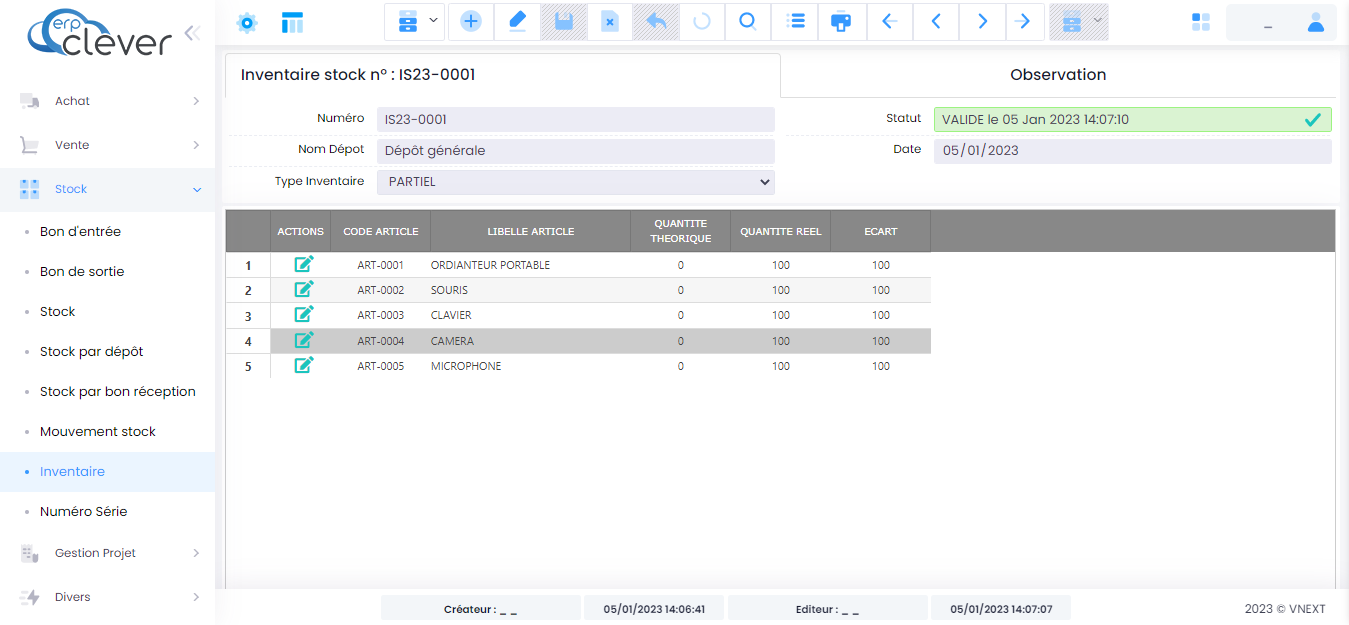Click the save diskette icon
This screenshot has height=625, width=1349.
(564, 21)
